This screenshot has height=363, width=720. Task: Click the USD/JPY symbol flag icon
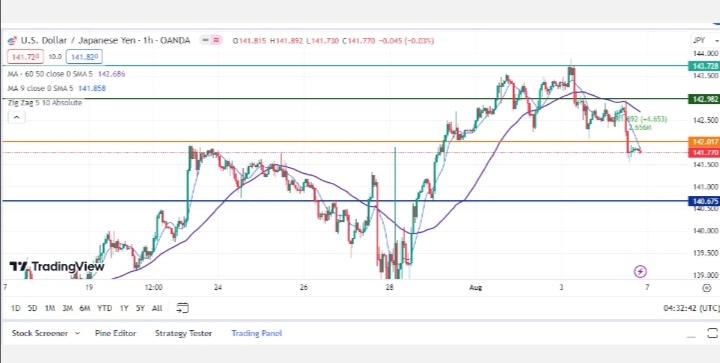(x=12, y=41)
